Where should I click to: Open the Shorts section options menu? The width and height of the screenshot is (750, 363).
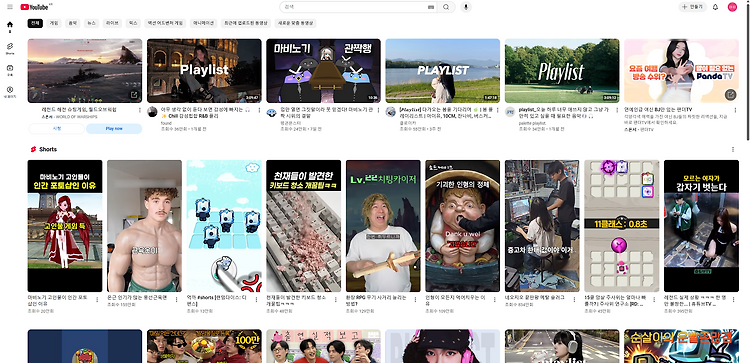733,149
